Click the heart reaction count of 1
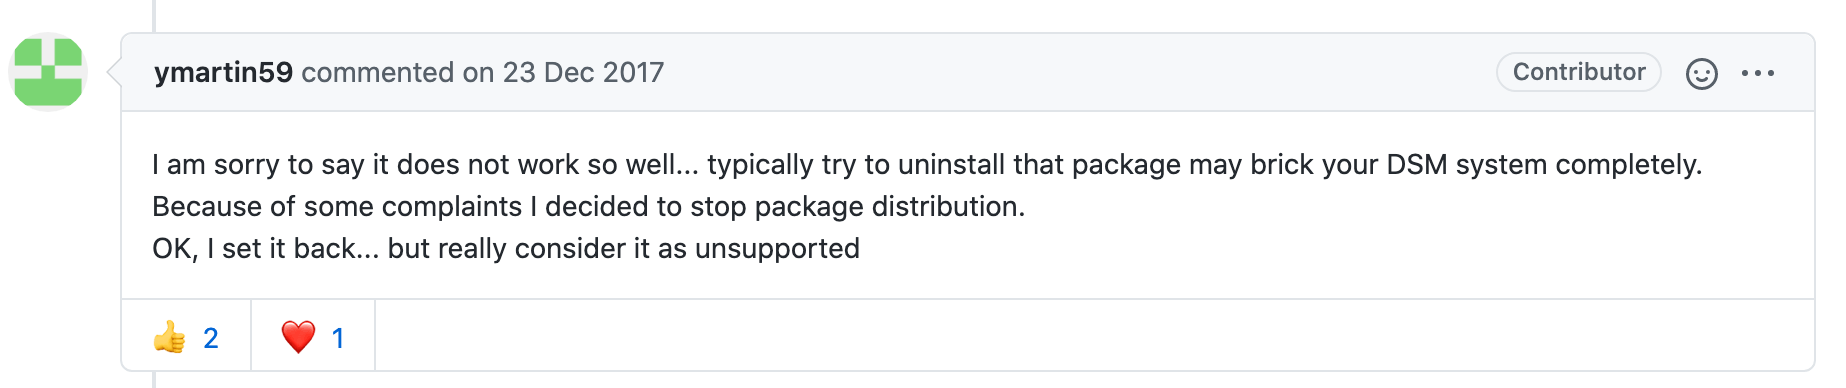 pyautogui.click(x=338, y=338)
